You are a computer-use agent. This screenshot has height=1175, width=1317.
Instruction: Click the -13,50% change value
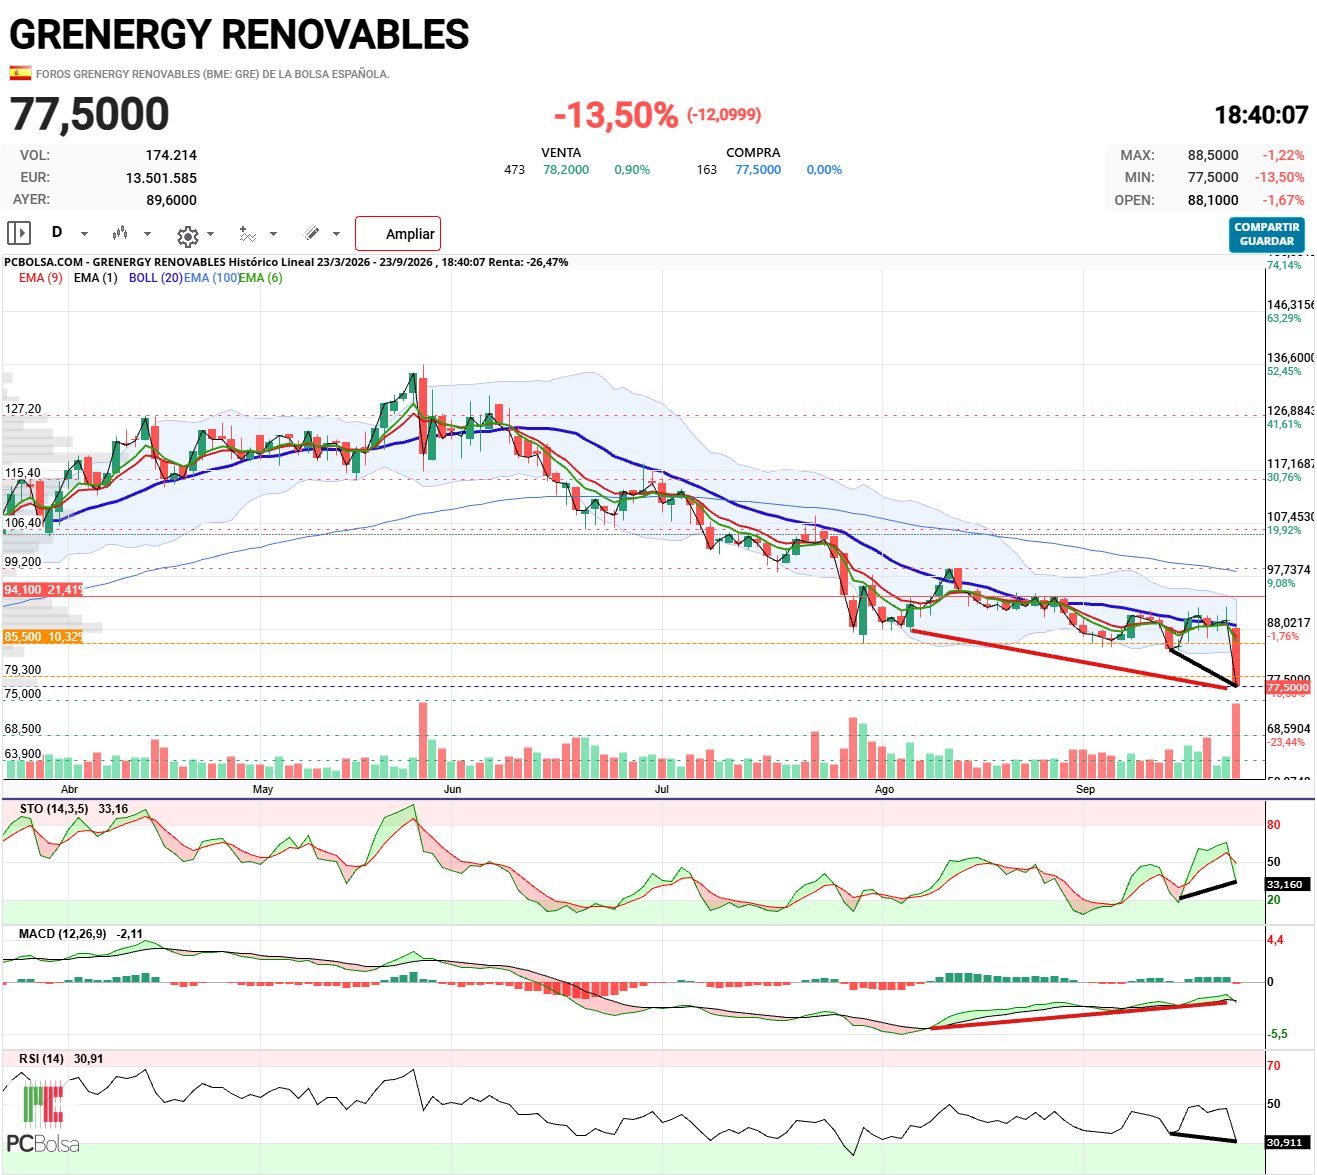[x=616, y=115]
